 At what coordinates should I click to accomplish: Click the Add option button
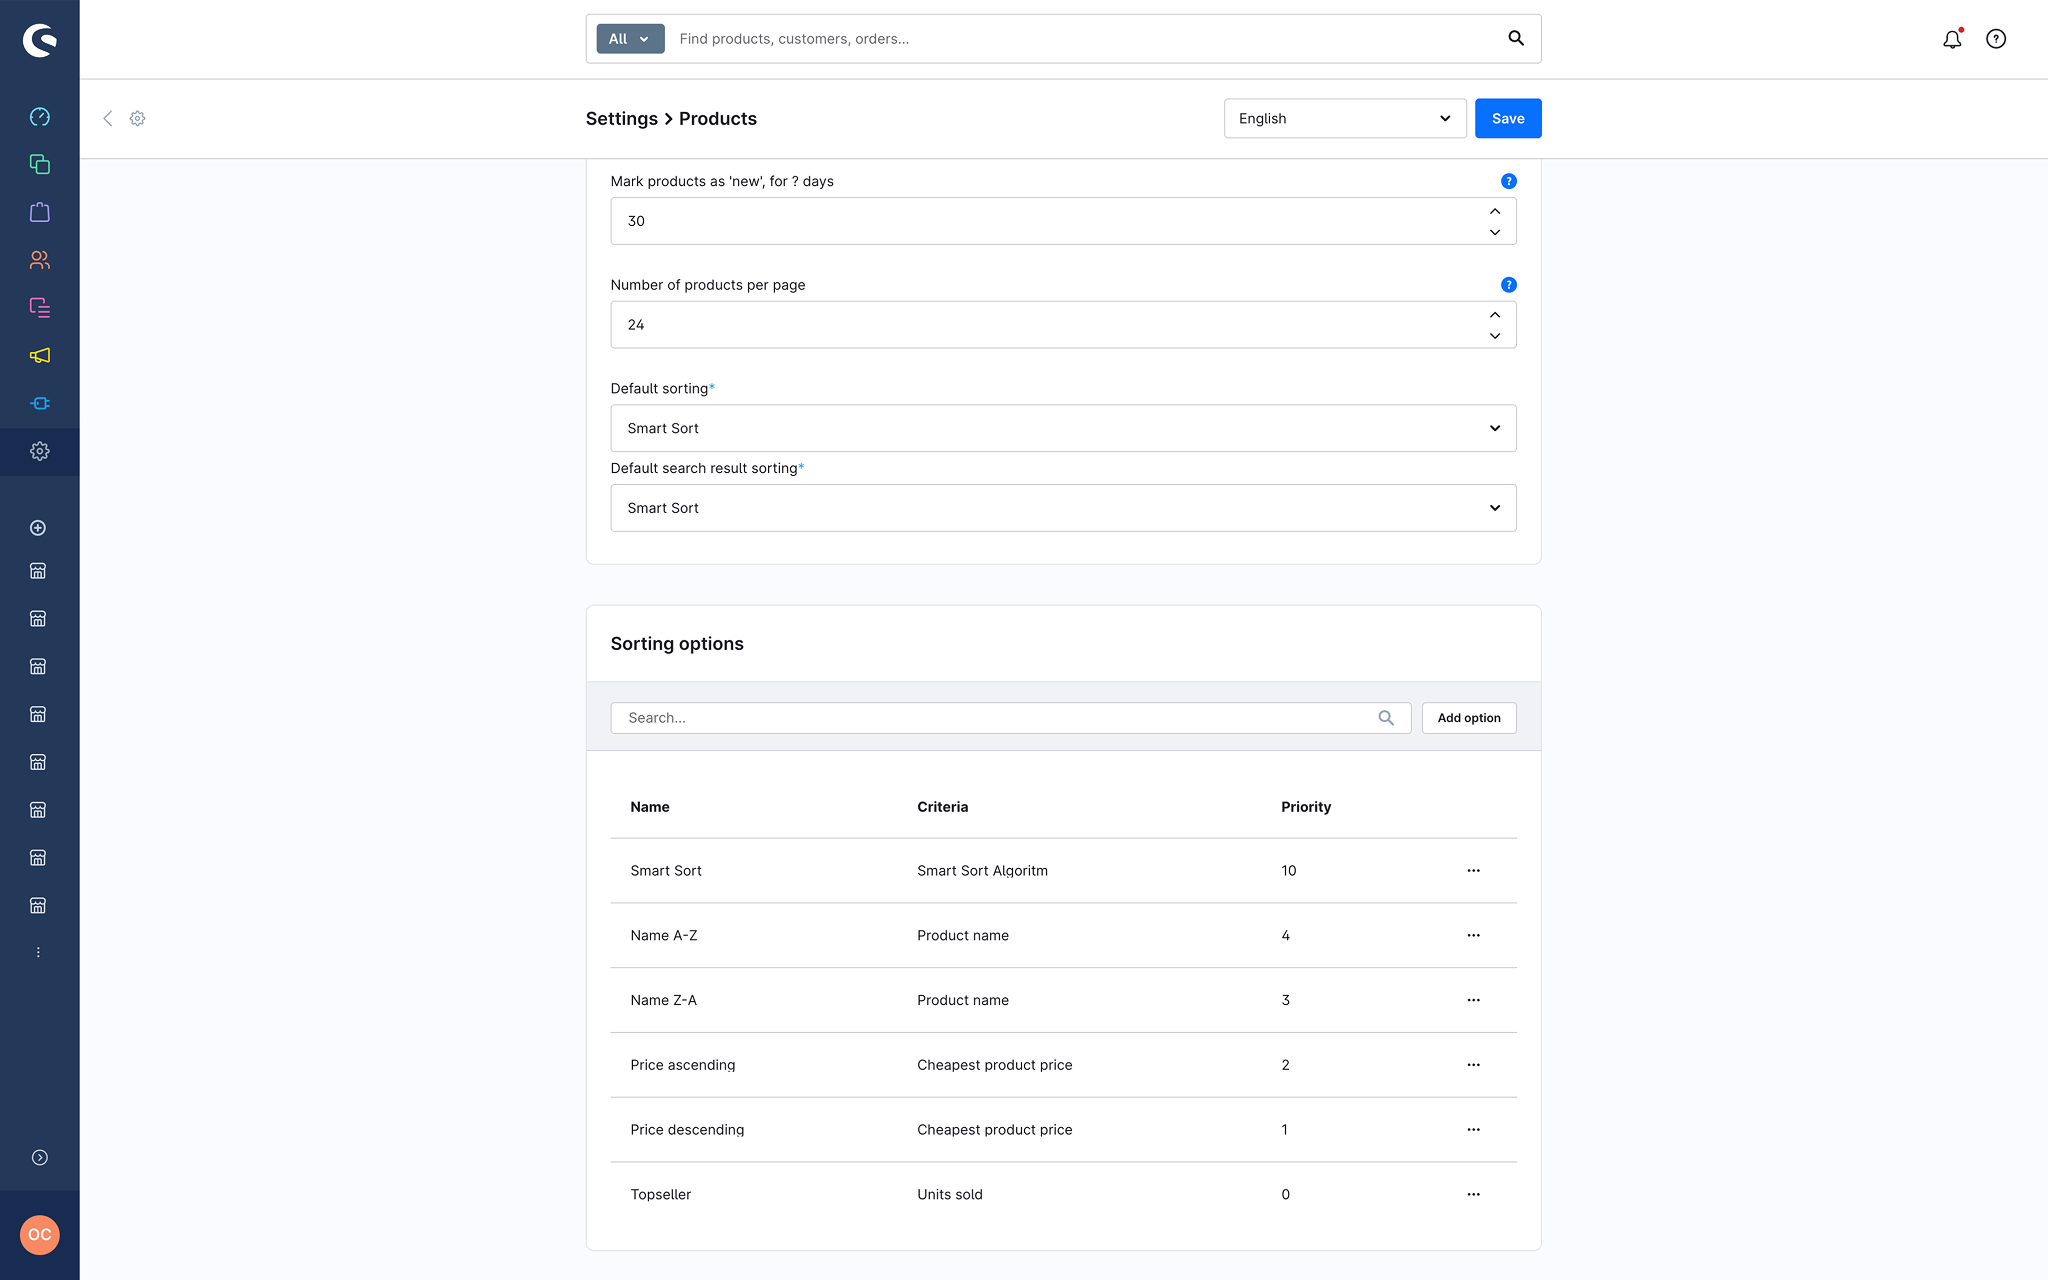tap(1469, 718)
